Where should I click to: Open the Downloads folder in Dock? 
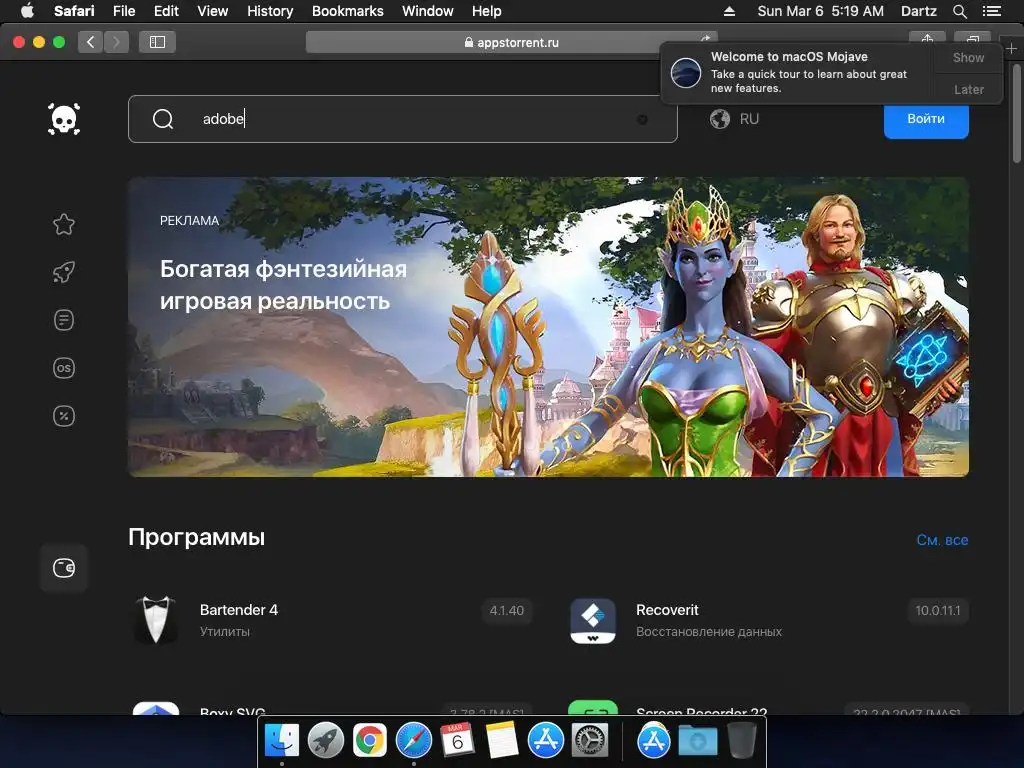click(697, 741)
